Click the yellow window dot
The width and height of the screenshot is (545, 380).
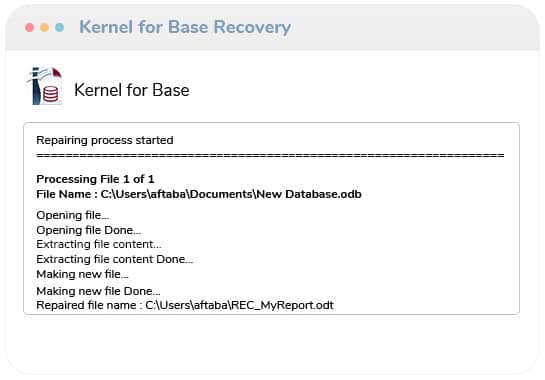point(44,27)
